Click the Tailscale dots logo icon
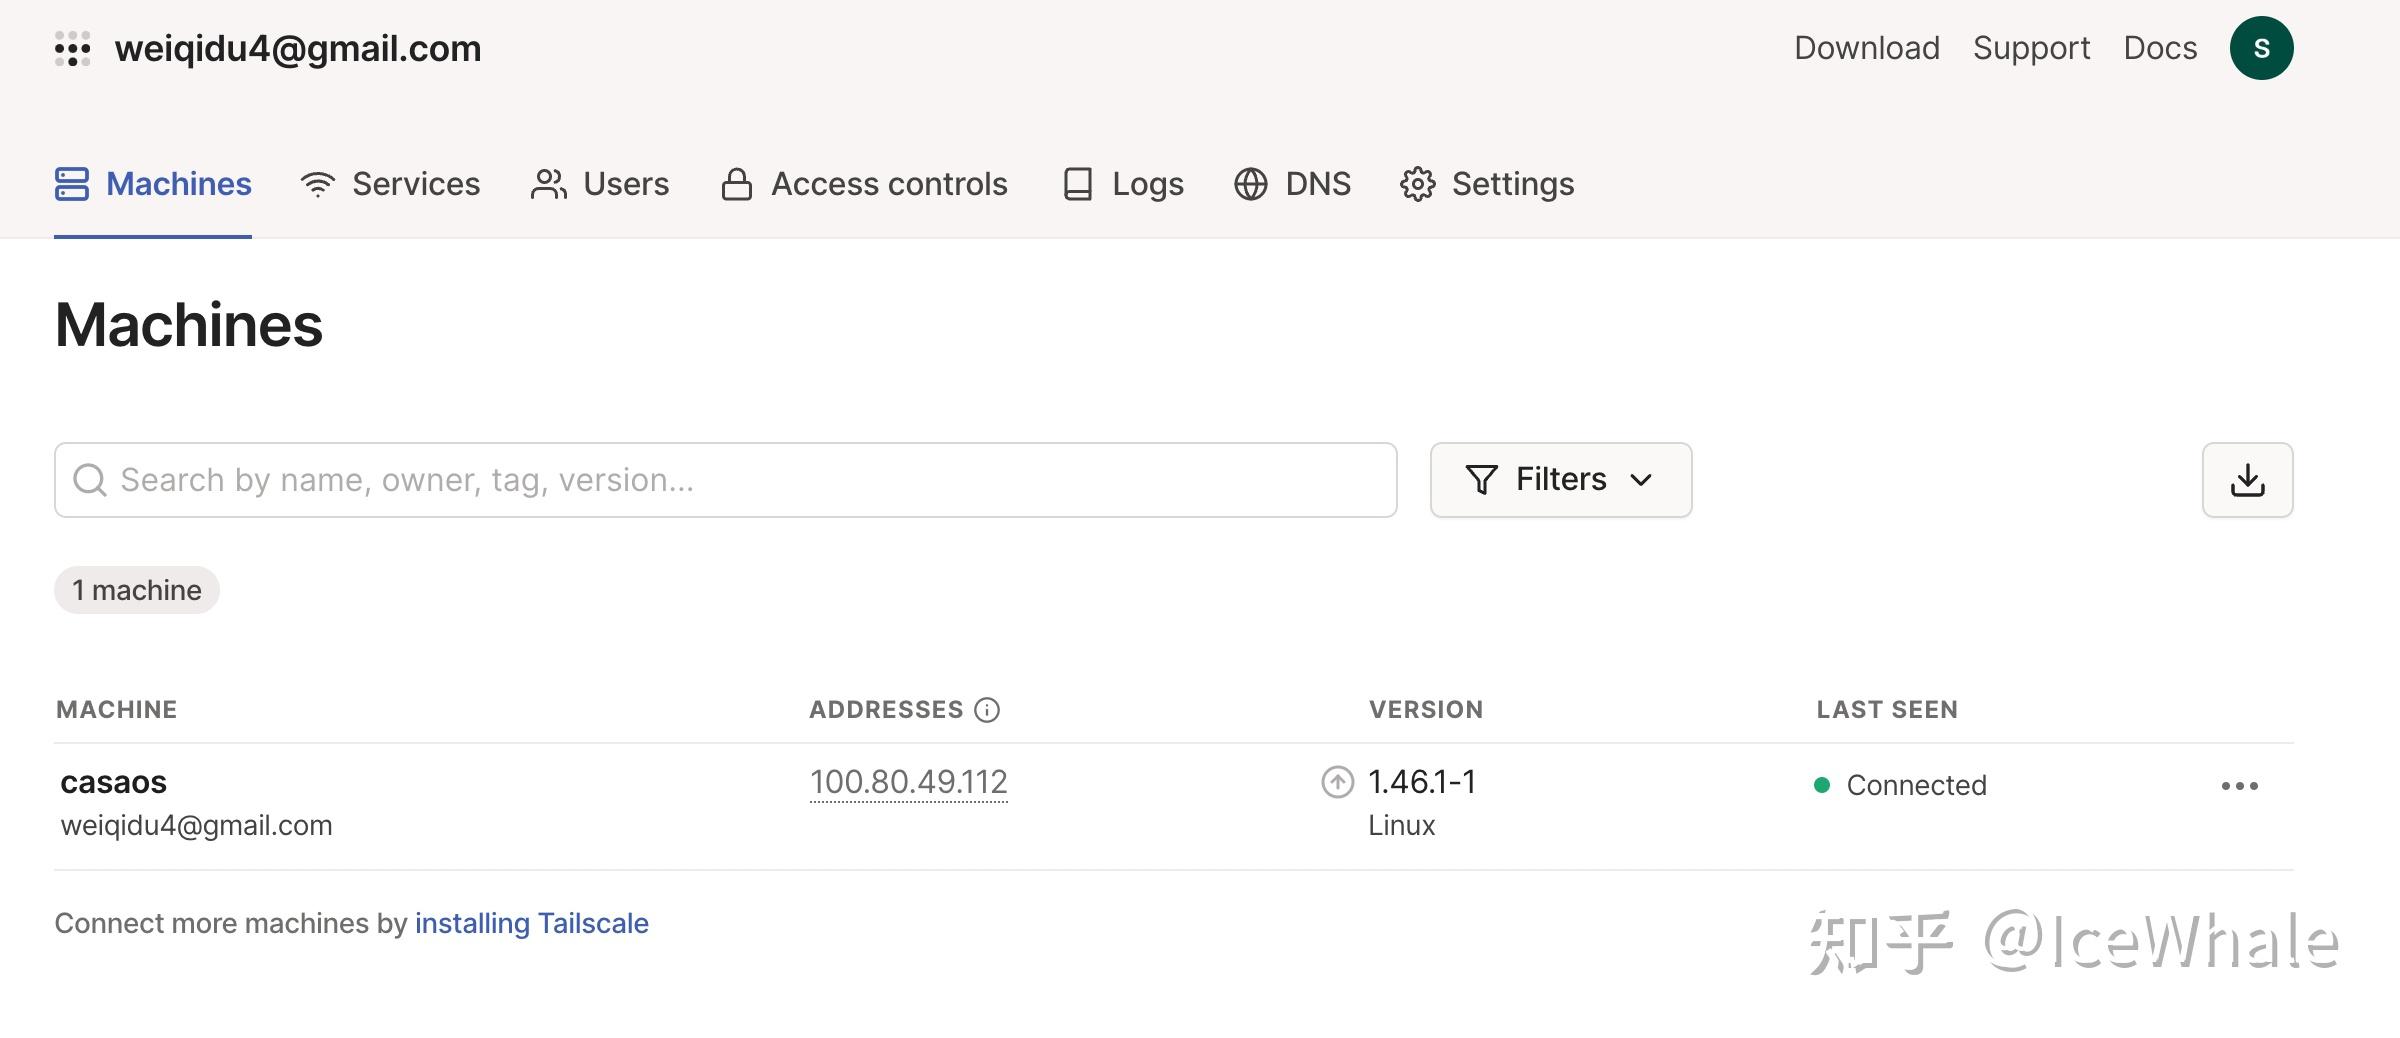 [x=73, y=49]
